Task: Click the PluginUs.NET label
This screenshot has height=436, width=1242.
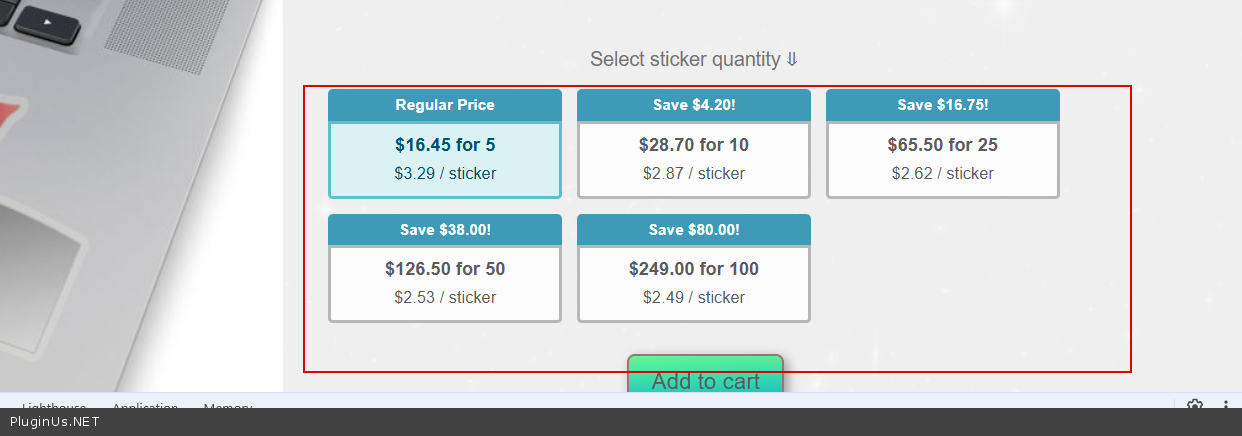Action: click(x=54, y=422)
